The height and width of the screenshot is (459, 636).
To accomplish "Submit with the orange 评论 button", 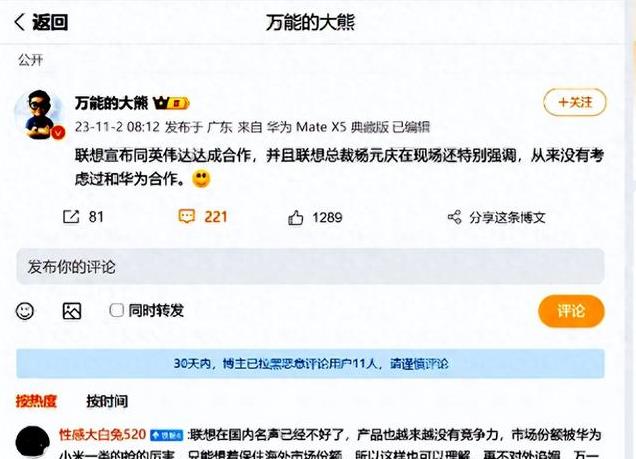I will (x=571, y=311).
